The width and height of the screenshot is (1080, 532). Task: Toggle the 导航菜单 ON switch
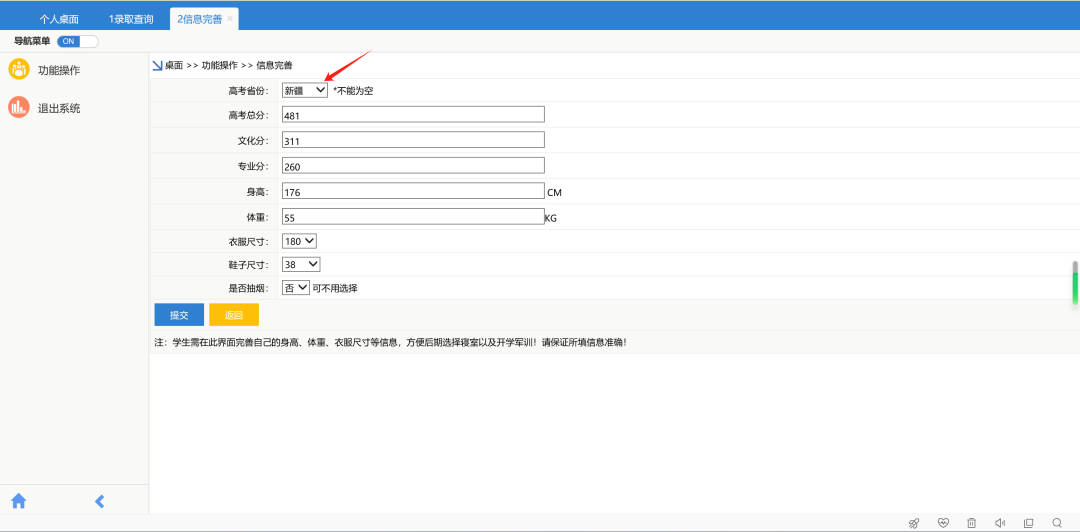click(77, 41)
